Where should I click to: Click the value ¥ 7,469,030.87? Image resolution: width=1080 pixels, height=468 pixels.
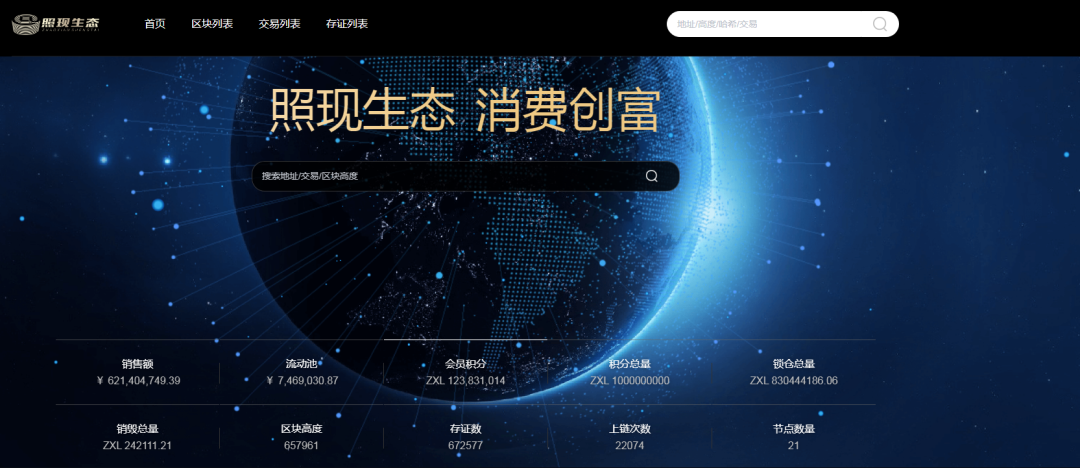[x=302, y=380]
